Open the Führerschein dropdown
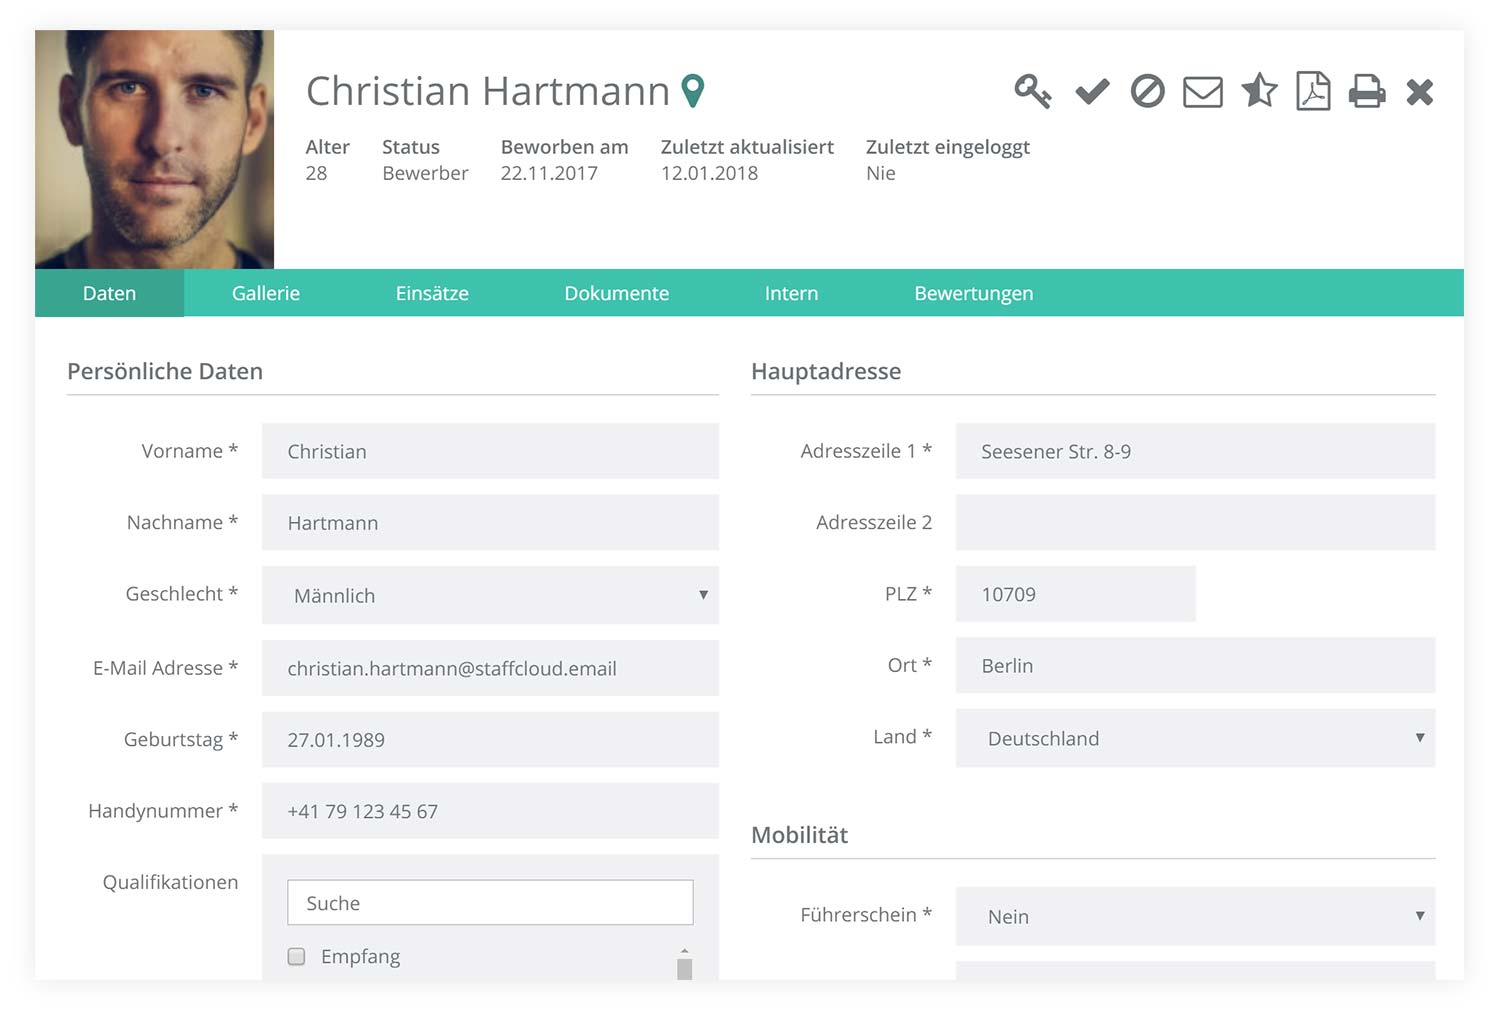Screen dimensions: 1500x1024 [1421, 916]
